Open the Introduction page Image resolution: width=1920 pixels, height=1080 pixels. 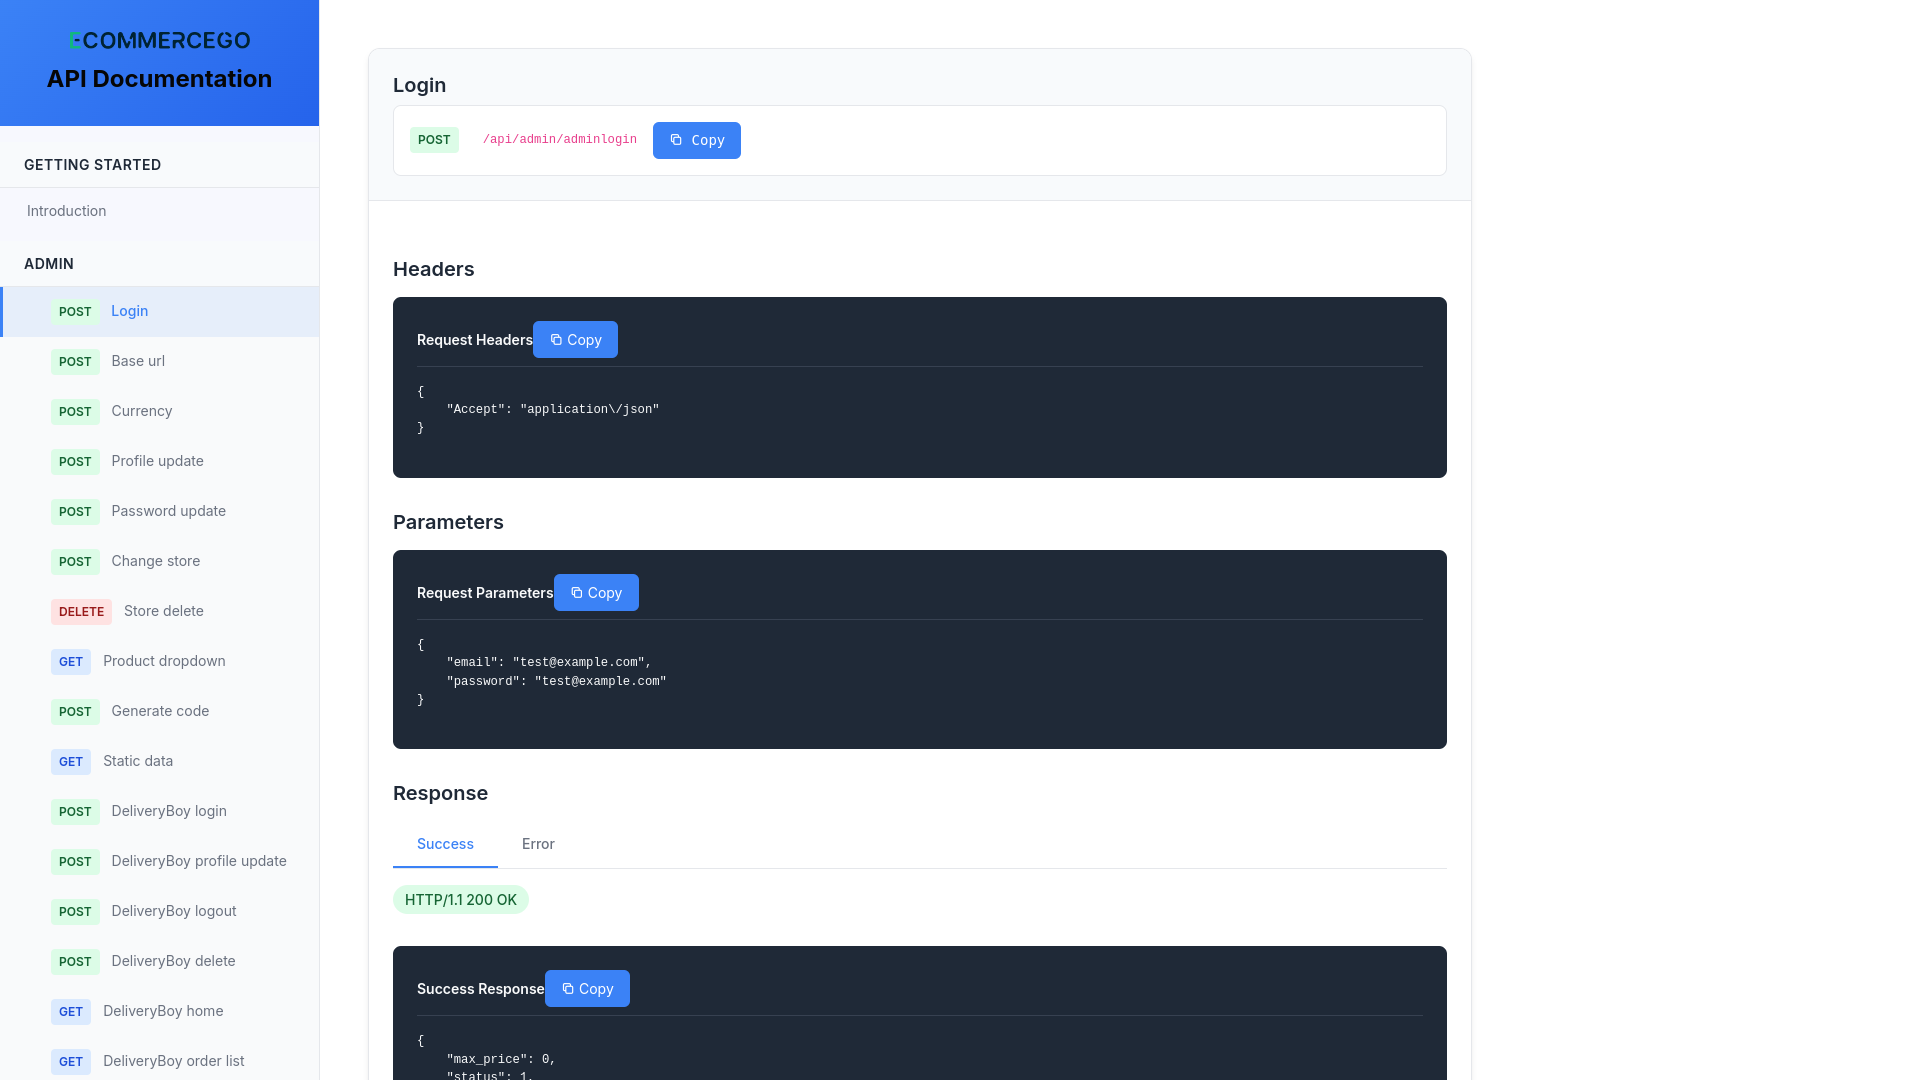160,211
